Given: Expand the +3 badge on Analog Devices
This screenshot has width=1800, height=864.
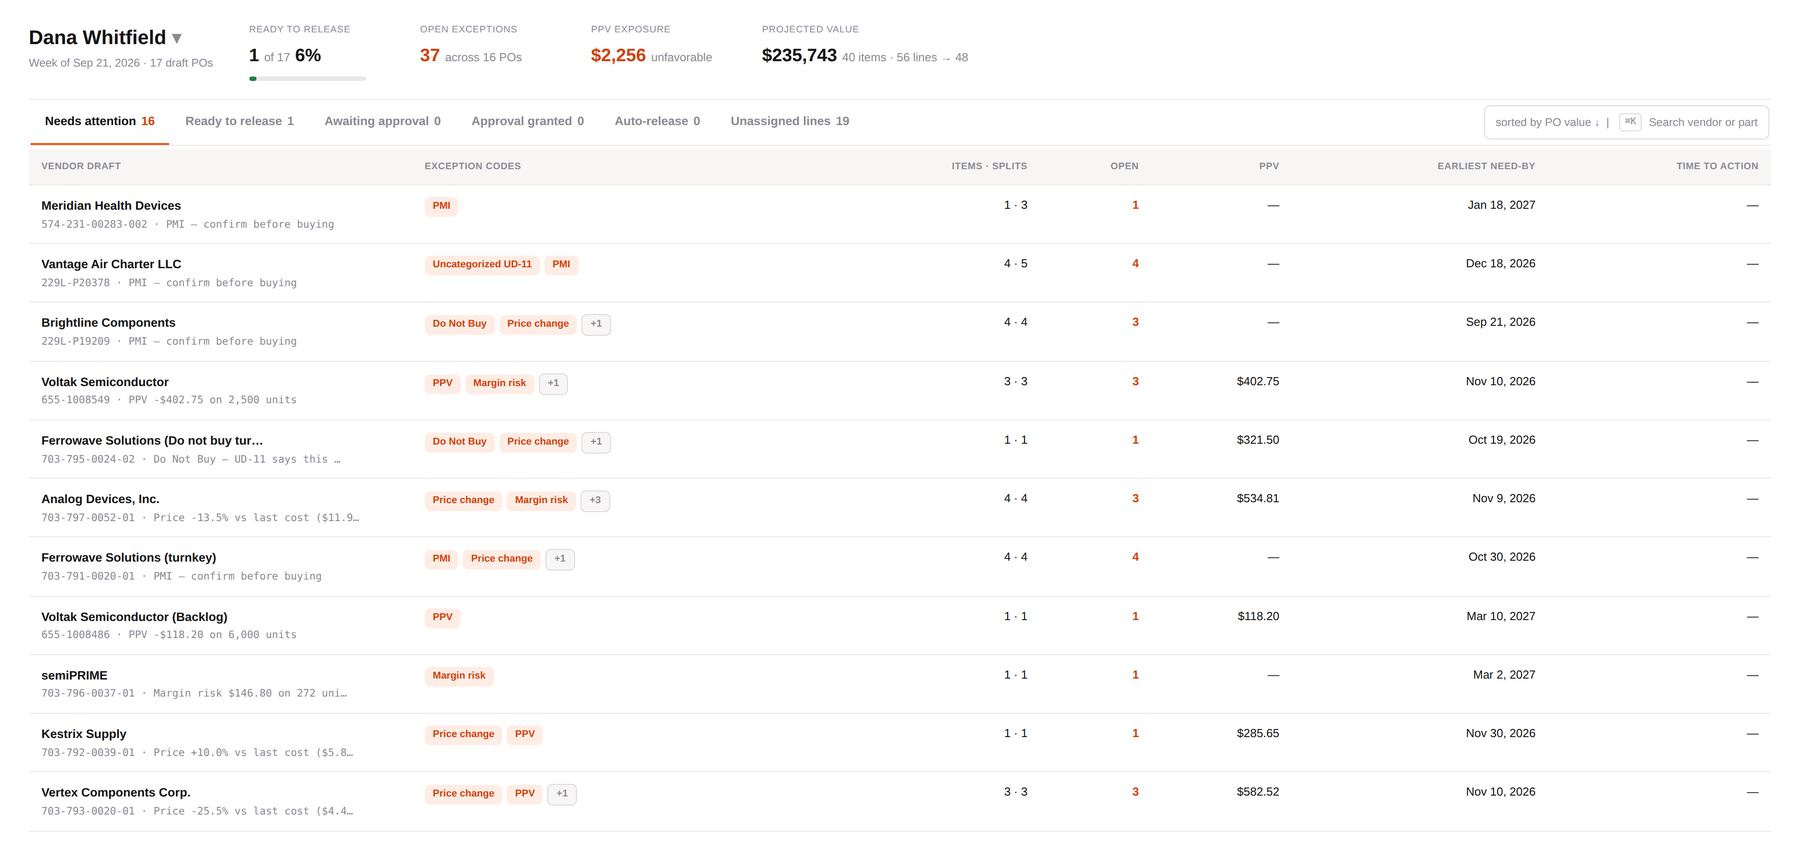Looking at the screenshot, I should pos(595,500).
